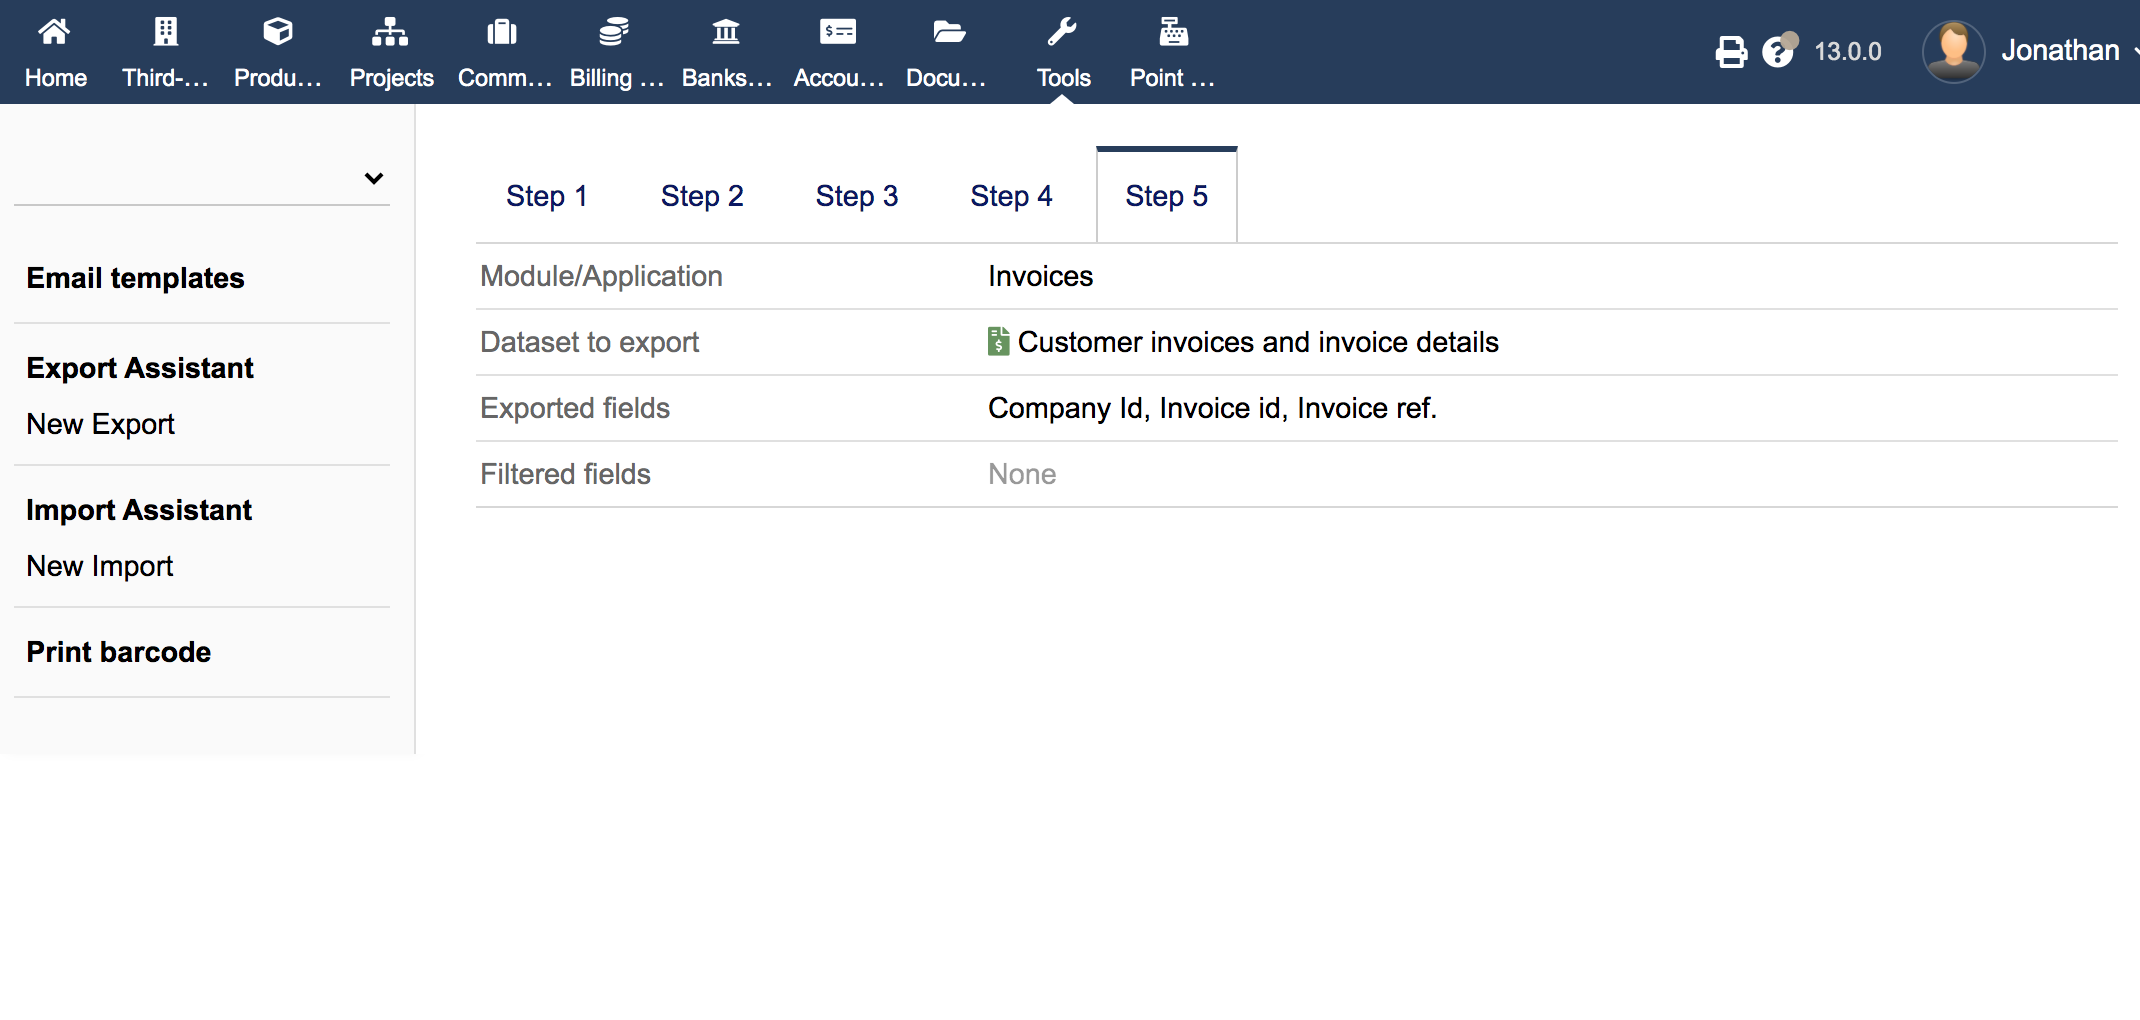Image resolution: width=2140 pixels, height=1020 pixels.
Task: Click the 'Filtered fields' label
Action: click(565, 474)
